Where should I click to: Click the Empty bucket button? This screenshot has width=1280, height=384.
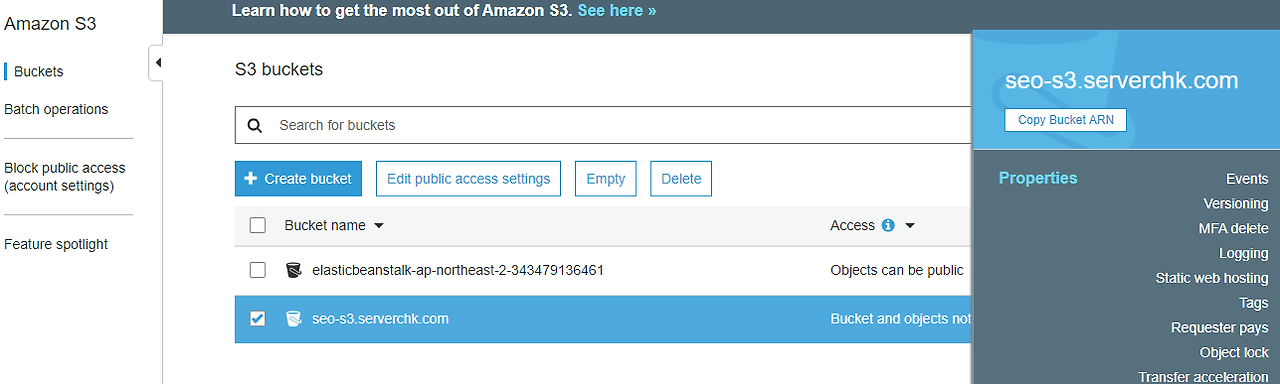click(606, 179)
